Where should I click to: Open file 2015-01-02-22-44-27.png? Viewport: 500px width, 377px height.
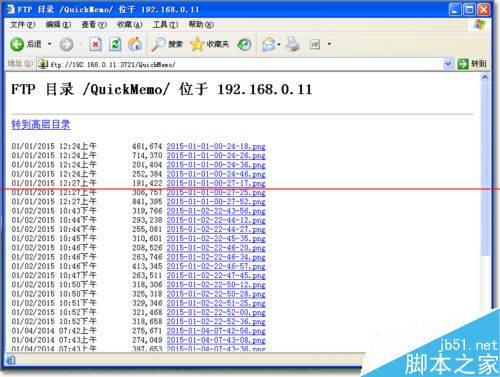tap(216, 229)
